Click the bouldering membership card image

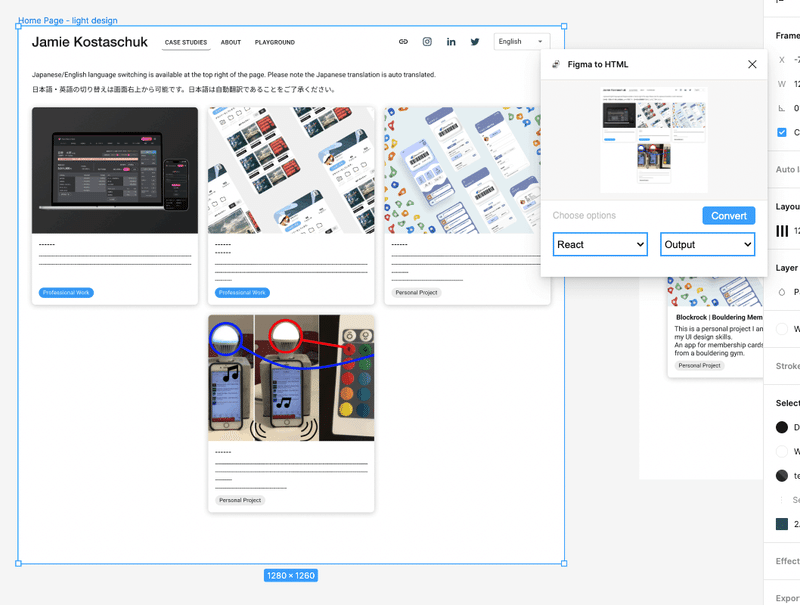462,170
